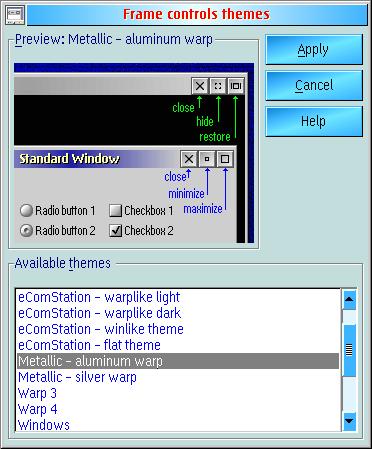Click the themes list scroll down arrow
This screenshot has width=372, height=449.
click(x=349, y=421)
